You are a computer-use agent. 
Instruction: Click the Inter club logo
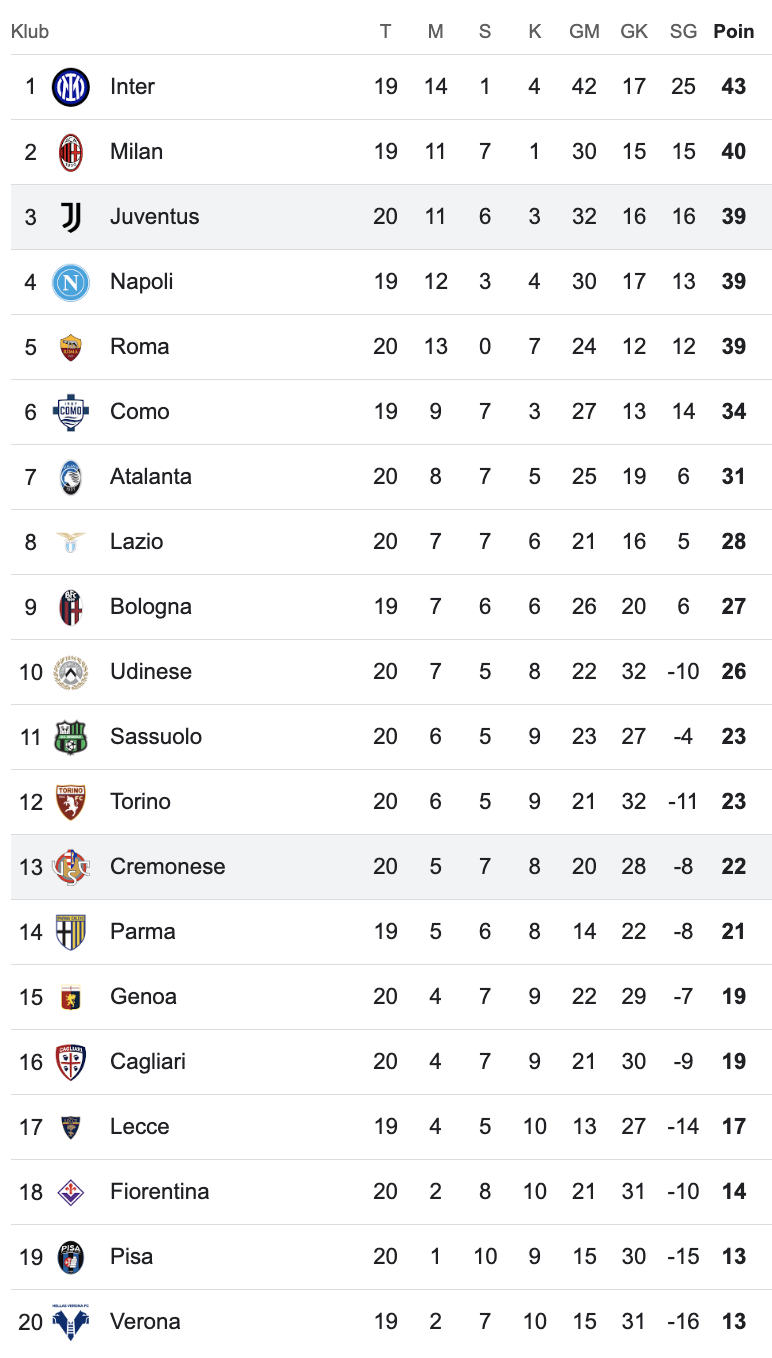(x=71, y=87)
